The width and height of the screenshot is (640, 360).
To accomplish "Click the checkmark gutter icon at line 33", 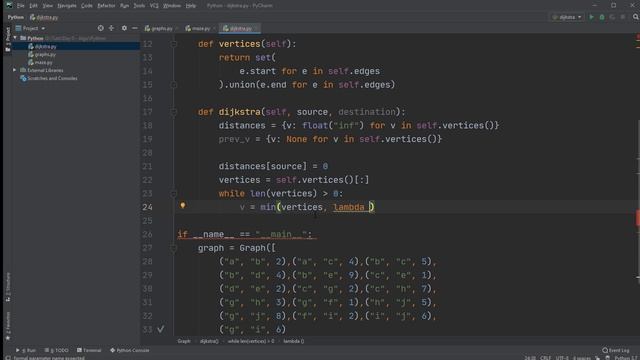I will tap(161, 329).
